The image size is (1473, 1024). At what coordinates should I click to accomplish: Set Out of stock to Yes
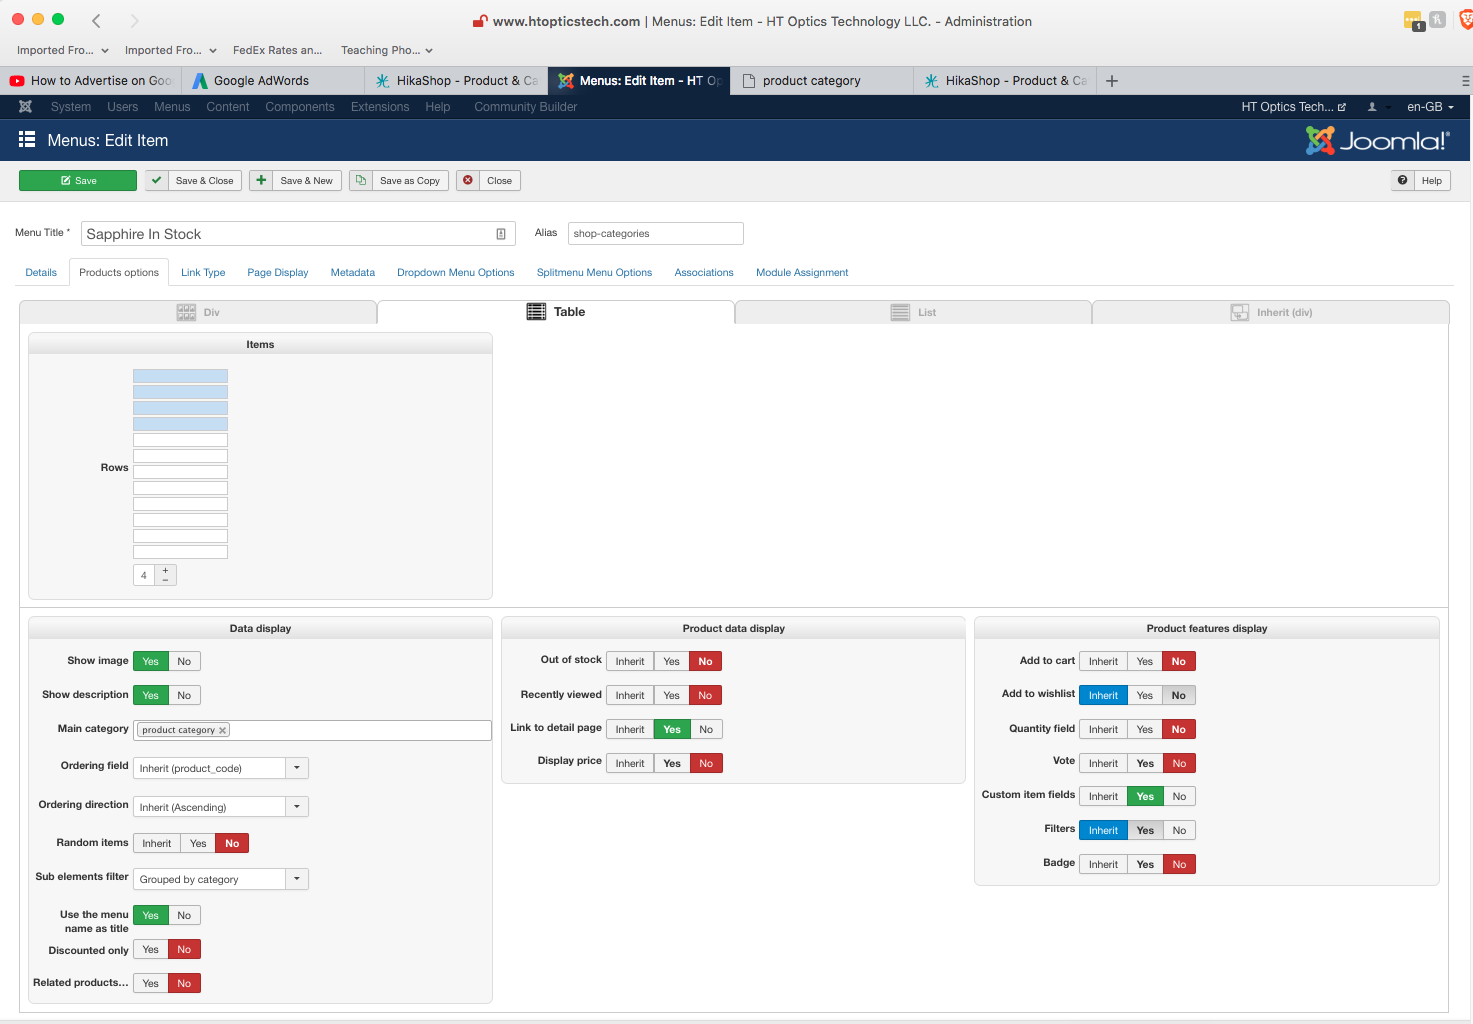click(x=671, y=662)
